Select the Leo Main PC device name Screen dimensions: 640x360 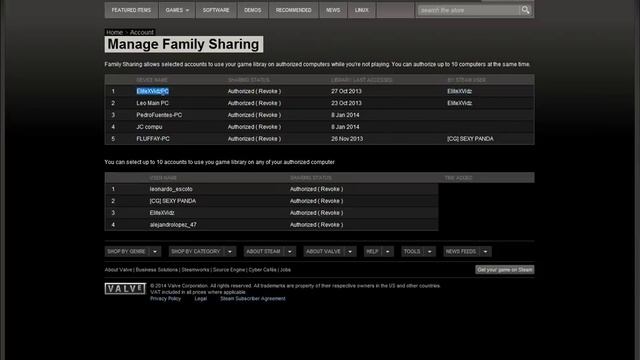pos(152,103)
